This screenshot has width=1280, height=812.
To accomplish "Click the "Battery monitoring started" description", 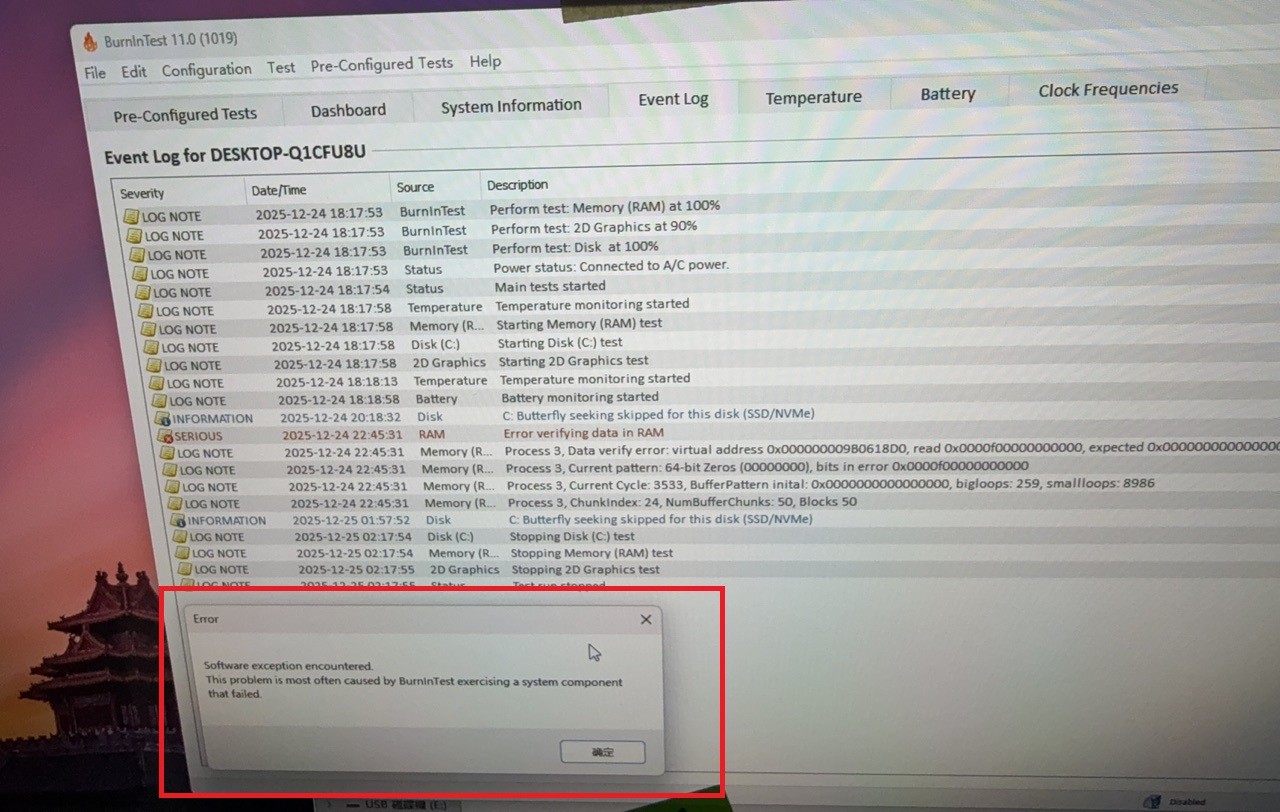I will [580, 397].
